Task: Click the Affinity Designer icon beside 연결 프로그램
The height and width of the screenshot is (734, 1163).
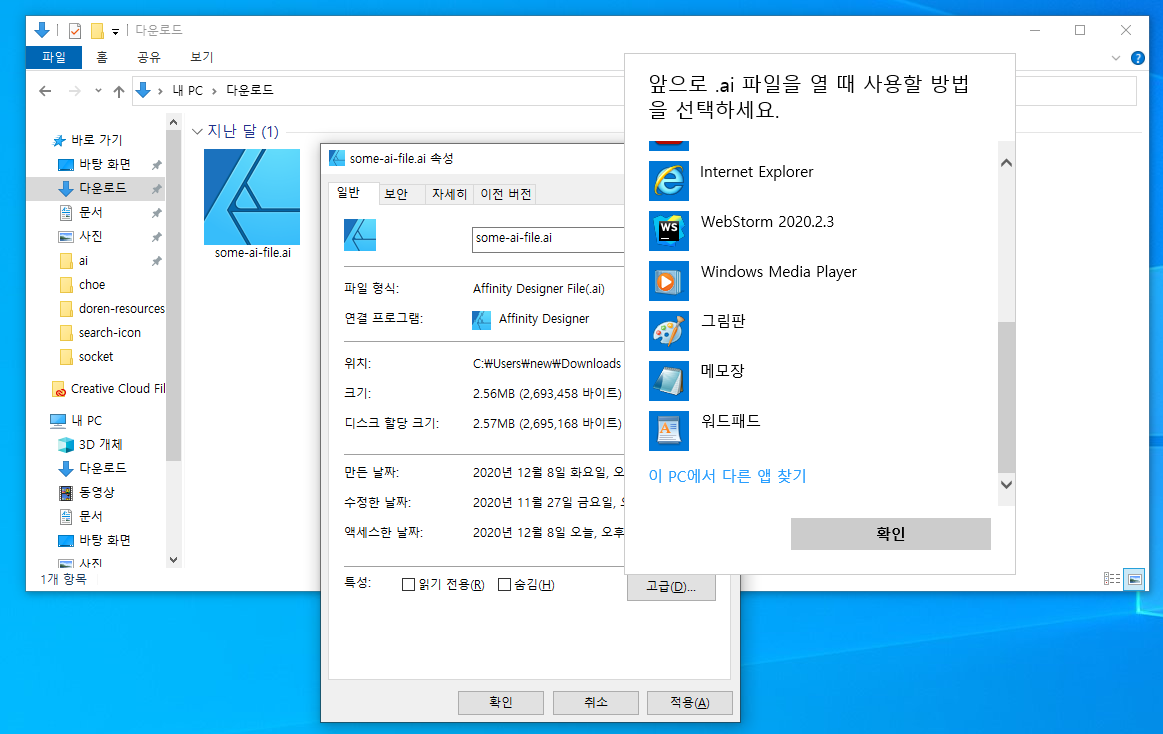Action: [x=482, y=318]
